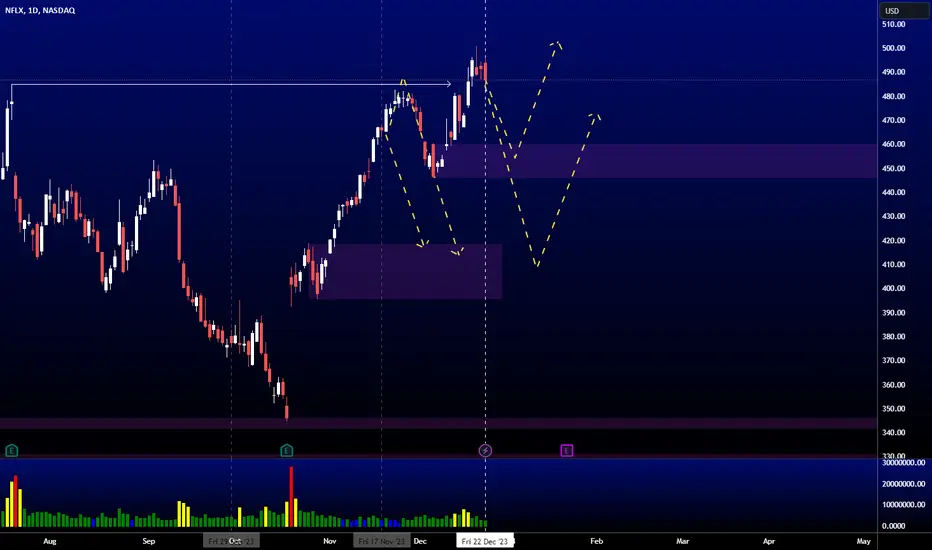Select the Fri 22 Dec '23 date label
This screenshot has width=932, height=550.
[485, 541]
